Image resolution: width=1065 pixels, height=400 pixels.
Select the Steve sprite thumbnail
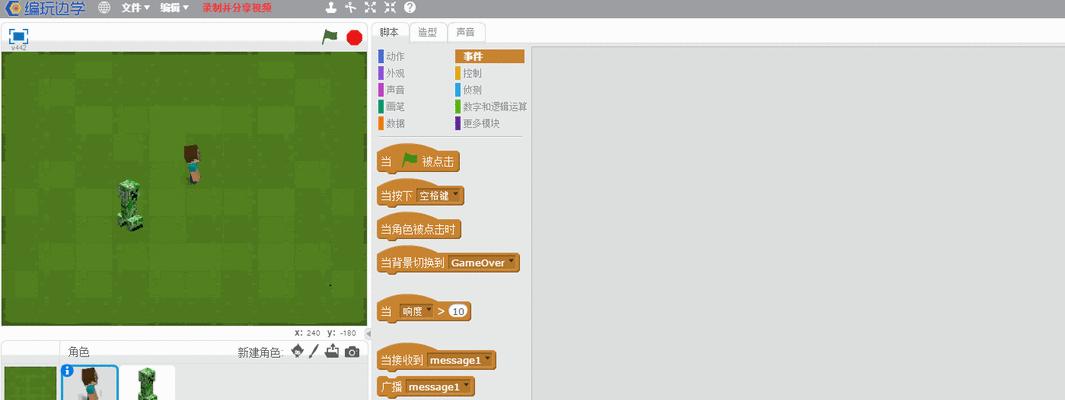pyautogui.click(x=90, y=383)
